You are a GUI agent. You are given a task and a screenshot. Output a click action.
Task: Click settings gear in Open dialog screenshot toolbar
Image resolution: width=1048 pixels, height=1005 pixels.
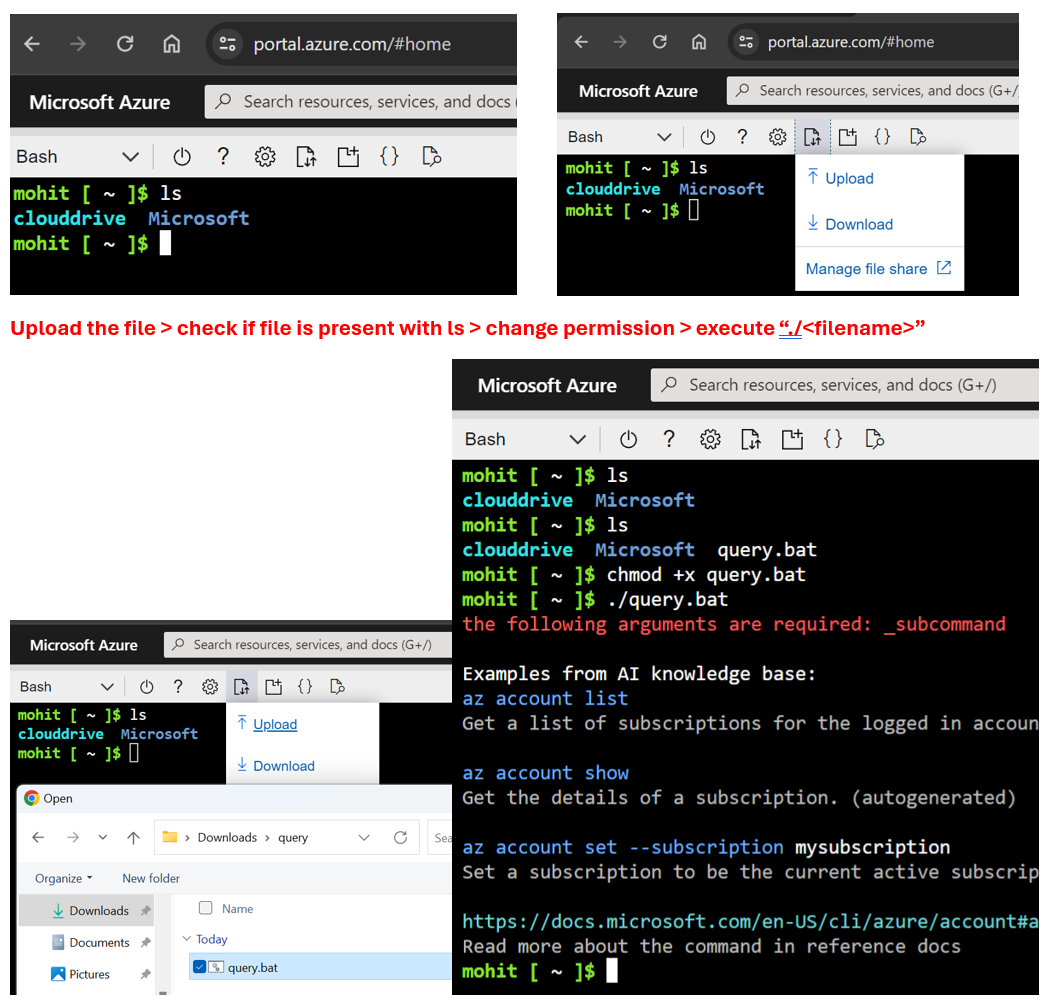(210, 686)
